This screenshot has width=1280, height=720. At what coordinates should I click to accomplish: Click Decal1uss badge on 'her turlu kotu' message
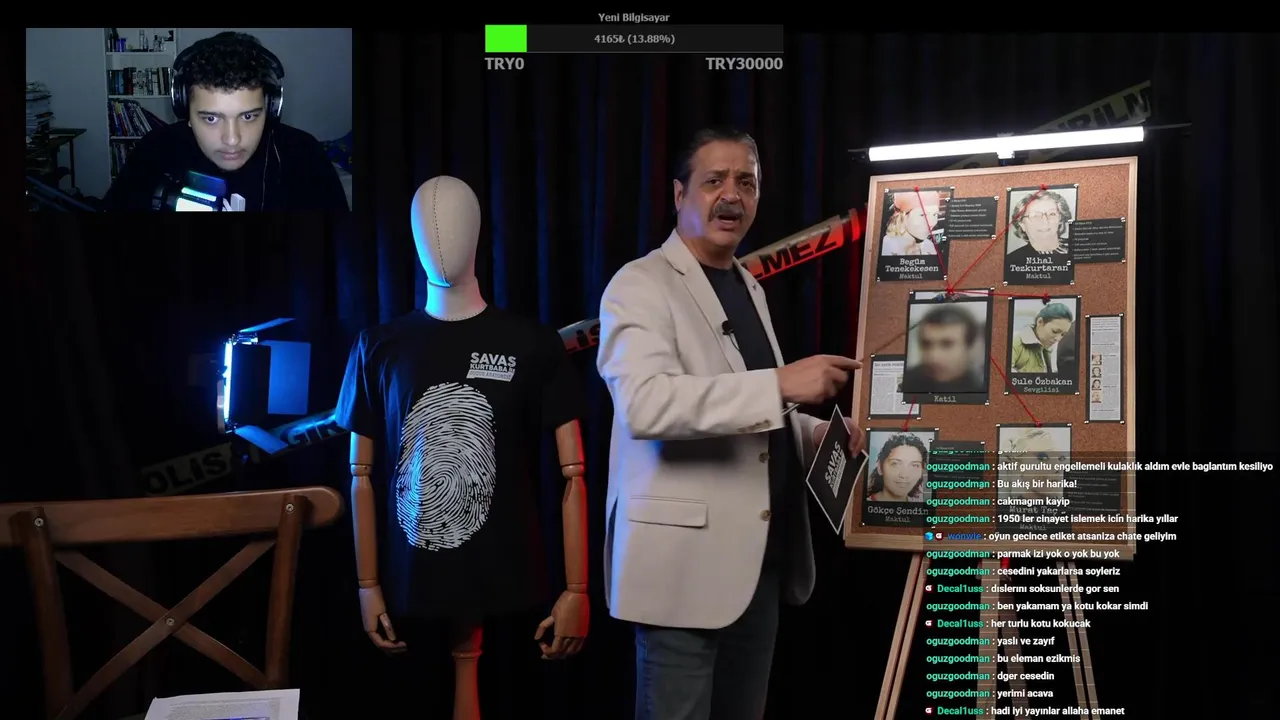click(929, 624)
